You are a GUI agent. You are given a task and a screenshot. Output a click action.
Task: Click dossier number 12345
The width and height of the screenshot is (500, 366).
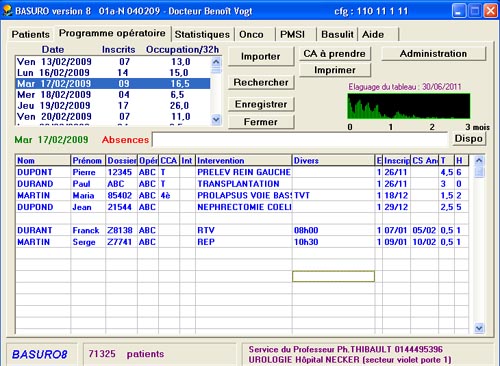click(x=121, y=172)
